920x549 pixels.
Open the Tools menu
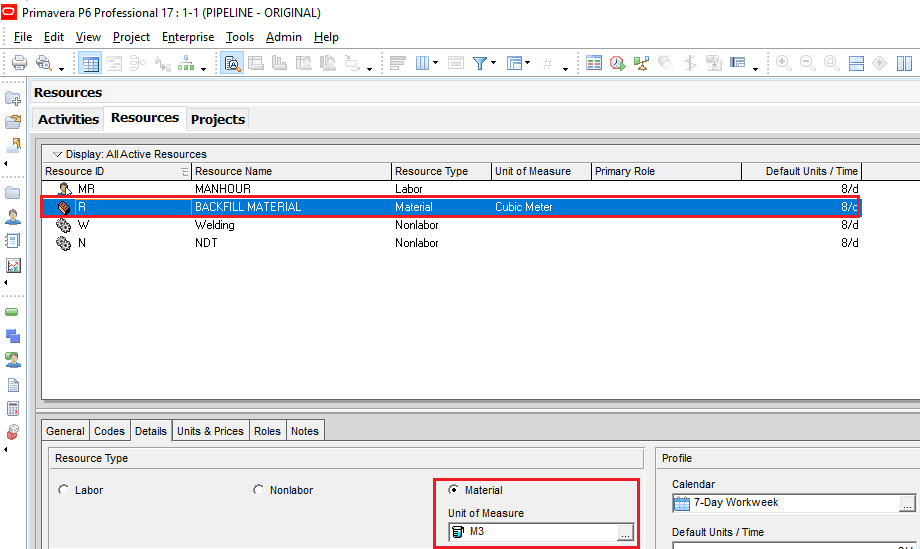[x=240, y=37]
